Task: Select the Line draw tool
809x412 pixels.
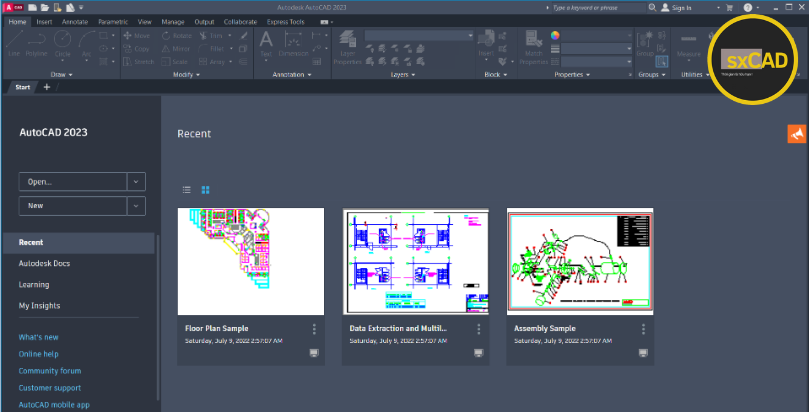Action: tap(14, 43)
